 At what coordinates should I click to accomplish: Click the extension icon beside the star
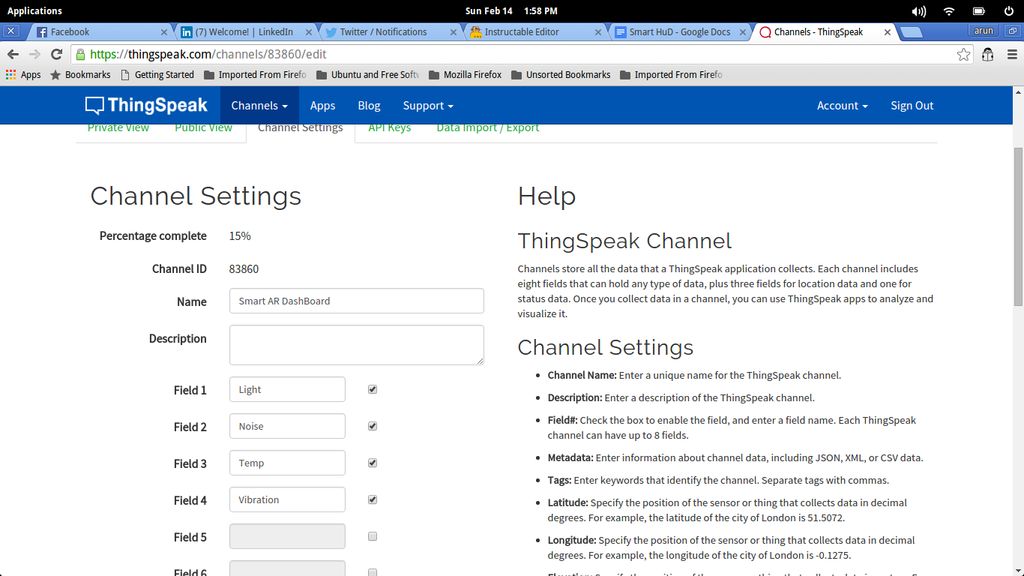987,55
